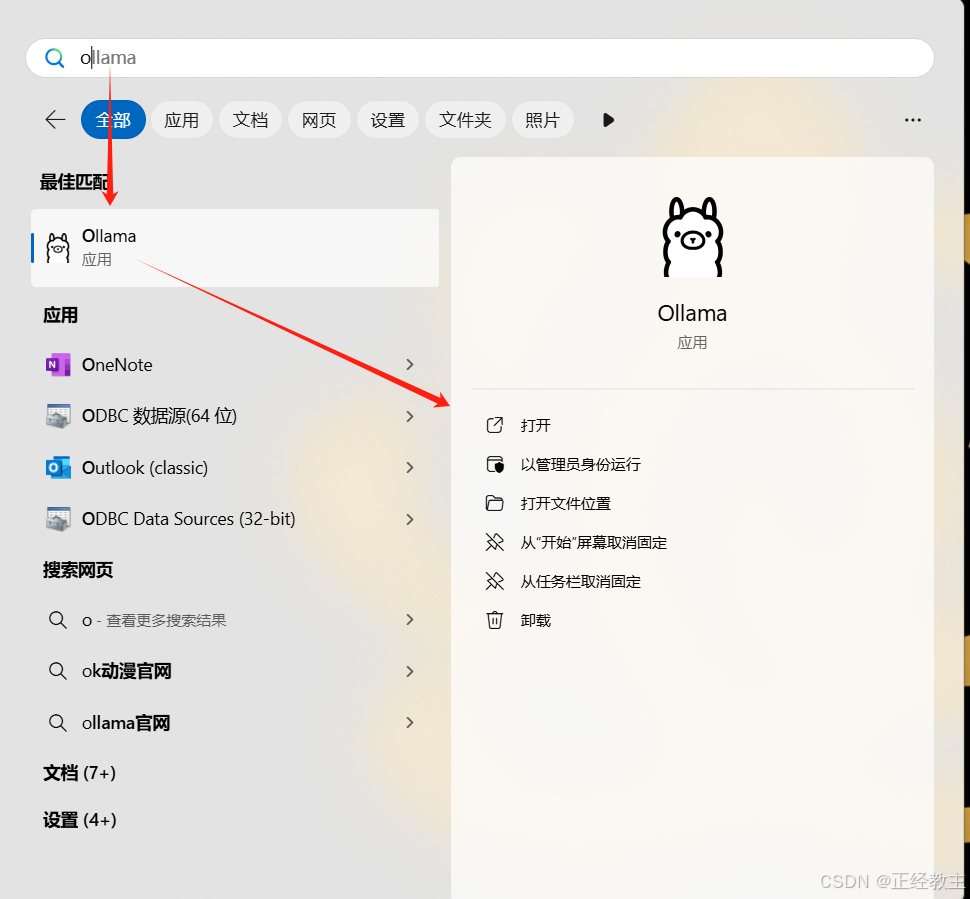Viewport: 970px width, 899px height.
Task: Click the Ollama llama icon in best match
Action: click(58, 248)
